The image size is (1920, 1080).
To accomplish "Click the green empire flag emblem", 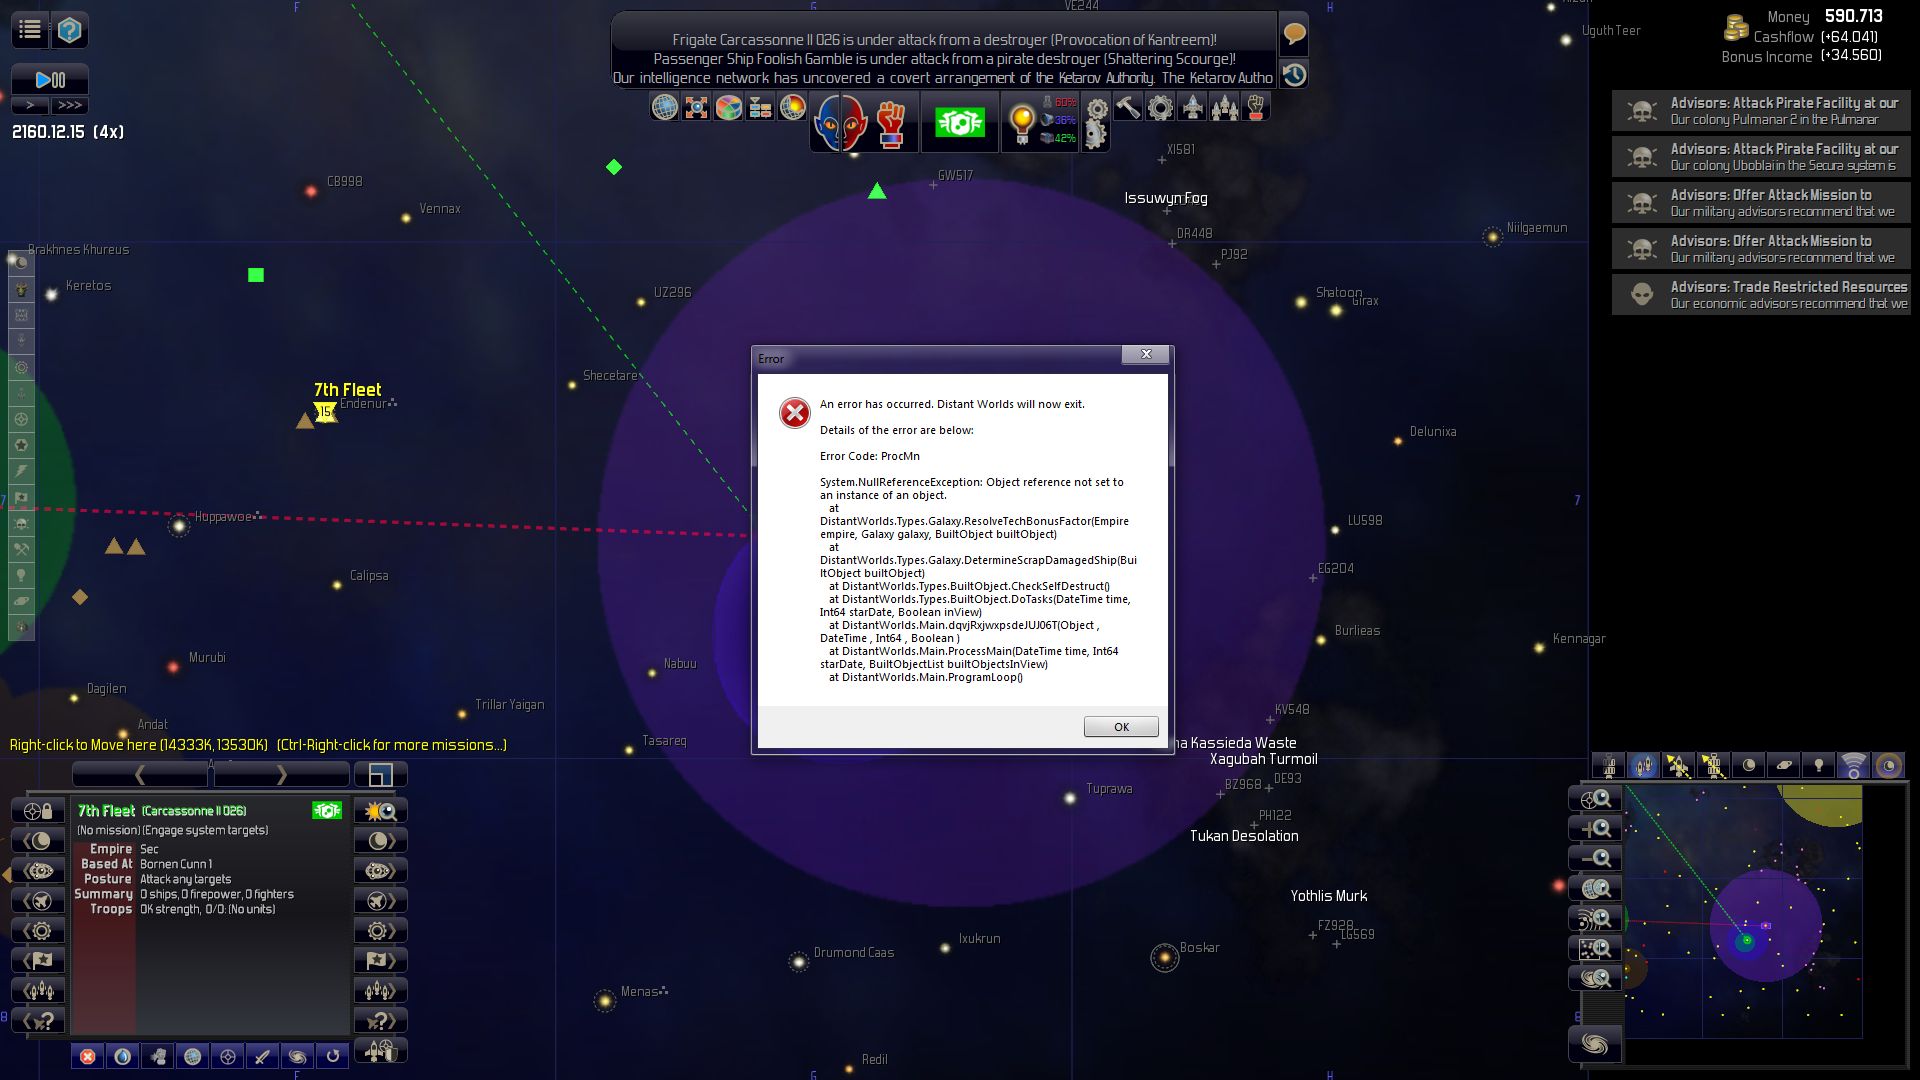I will [x=959, y=123].
